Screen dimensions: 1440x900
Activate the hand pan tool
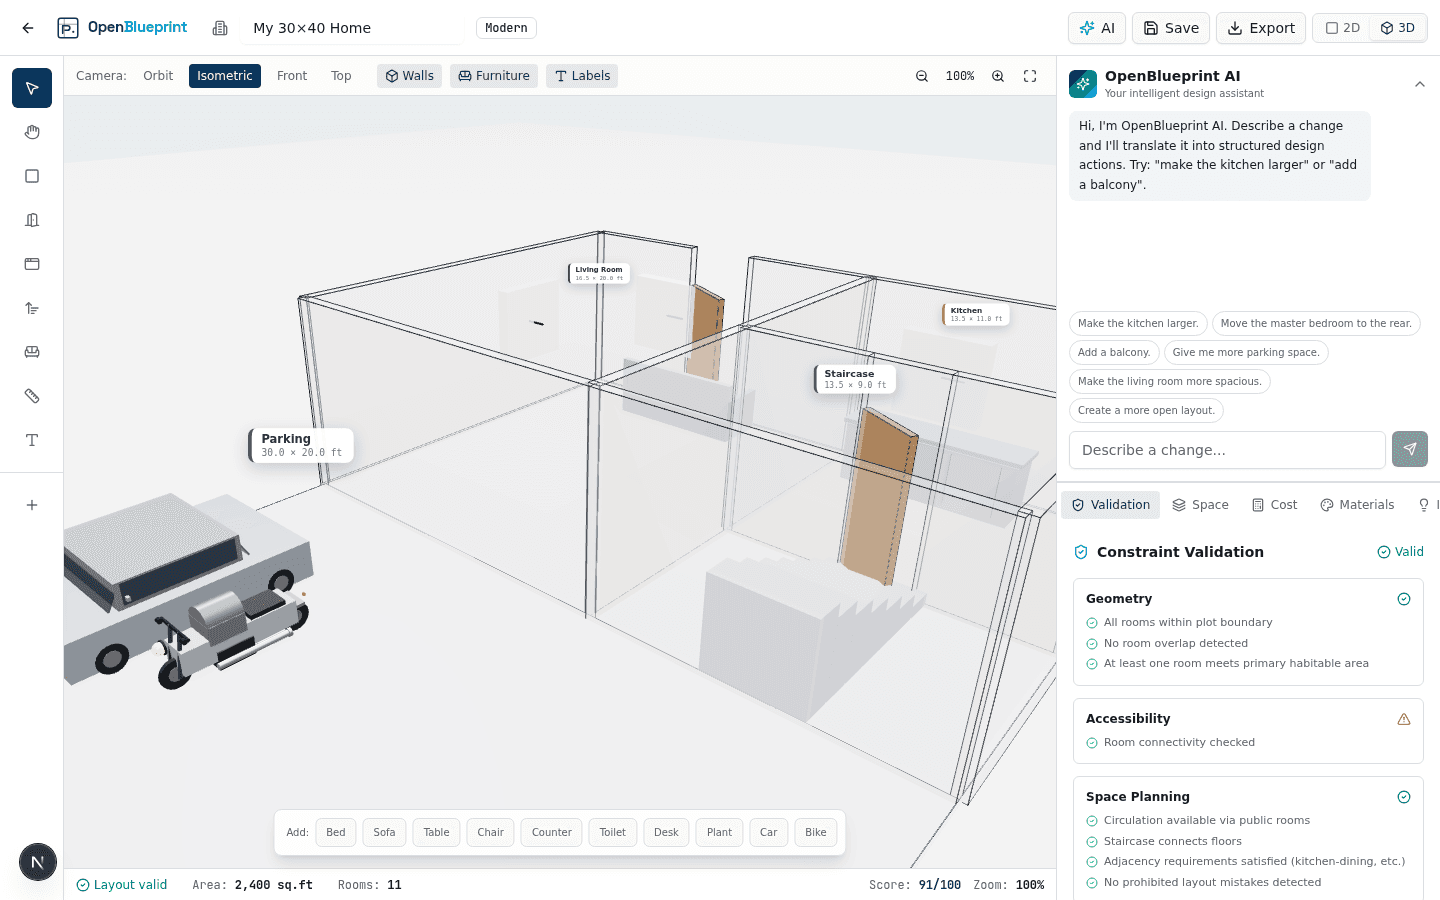click(32, 132)
